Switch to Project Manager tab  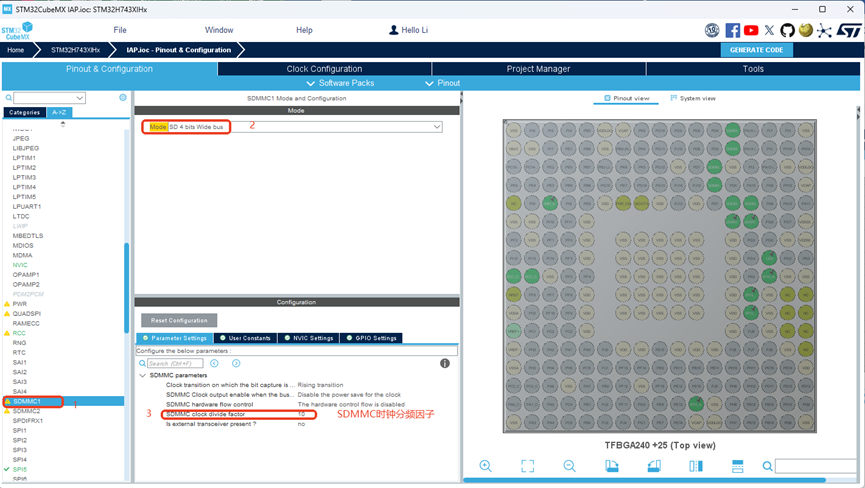(538, 69)
